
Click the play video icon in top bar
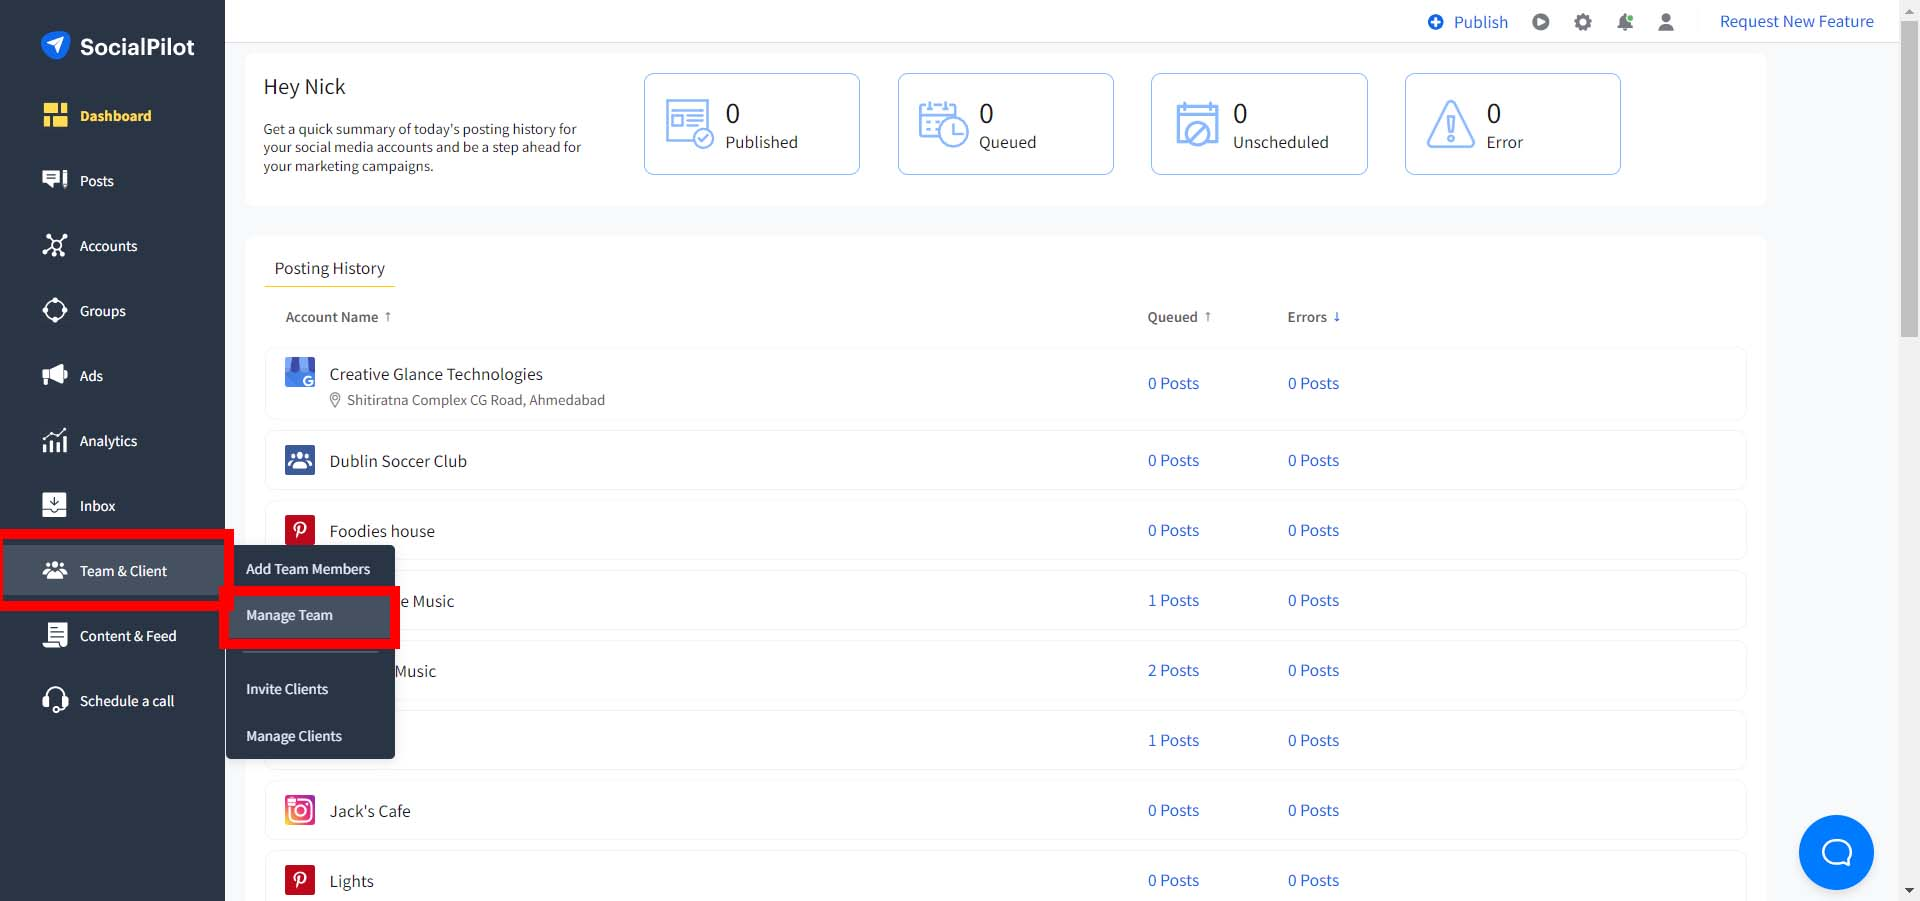[1541, 22]
